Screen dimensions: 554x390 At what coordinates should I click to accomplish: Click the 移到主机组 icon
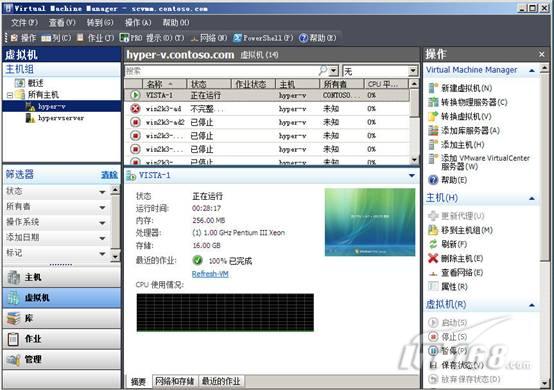(433, 230)
